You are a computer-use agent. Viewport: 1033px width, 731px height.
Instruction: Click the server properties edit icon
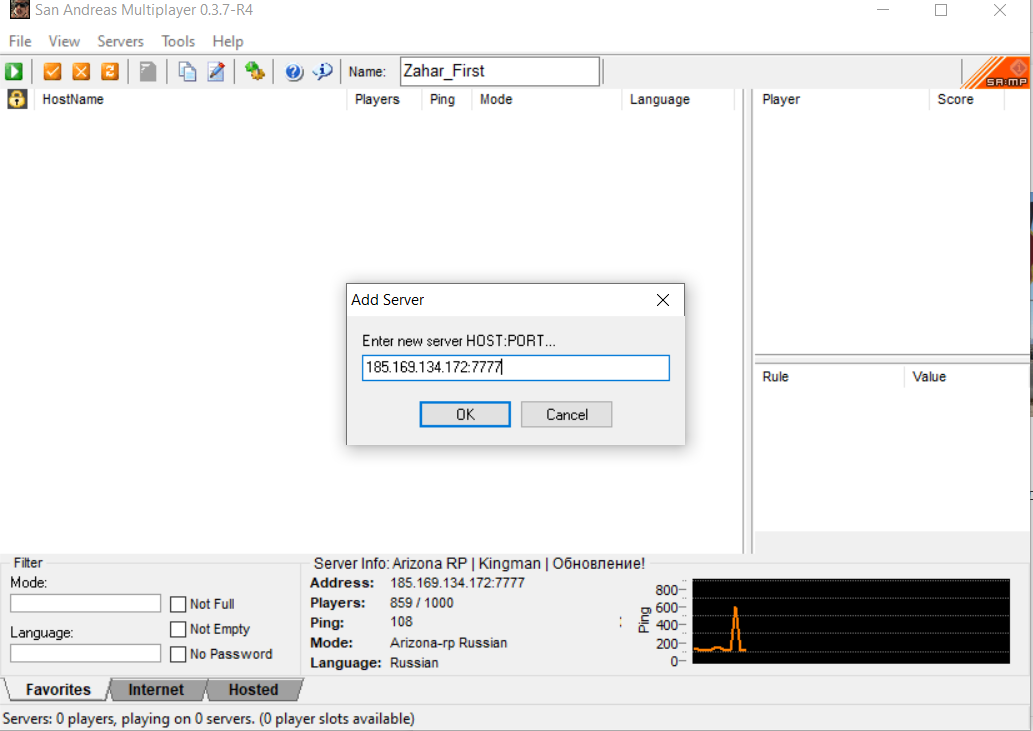click(x=216, y=71)
